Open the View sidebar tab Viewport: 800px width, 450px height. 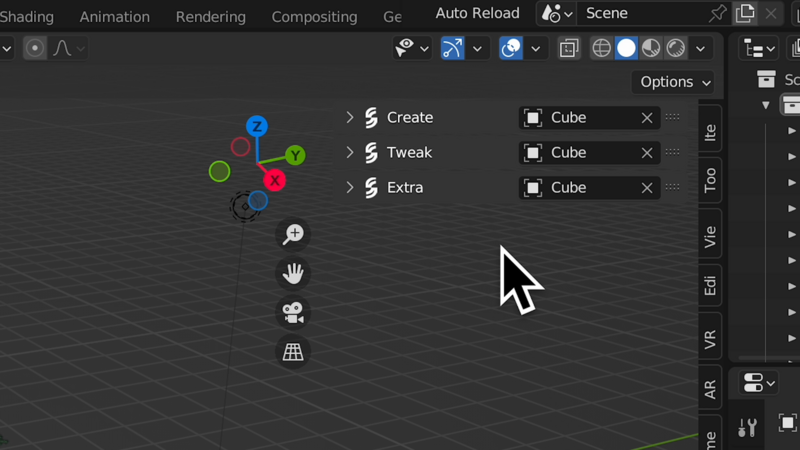[710, 234]
